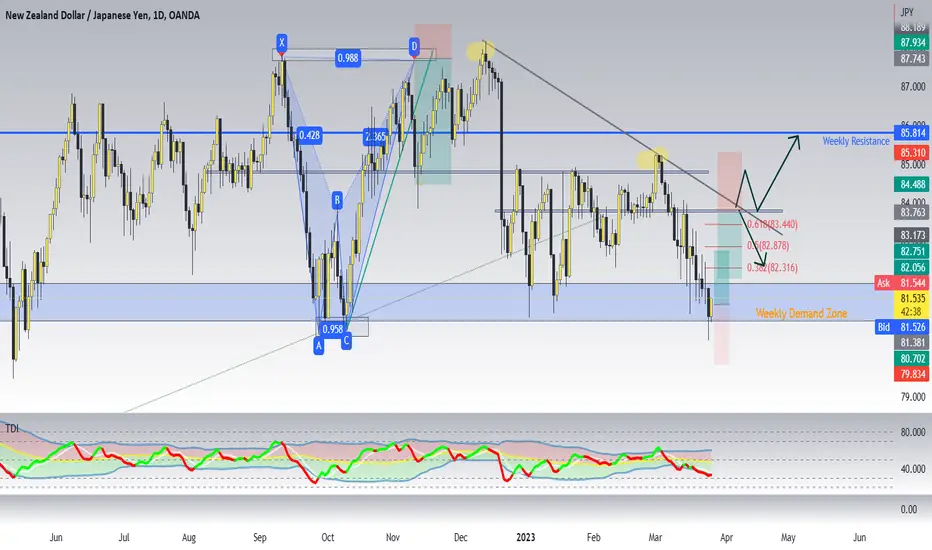Click the 87.000 price scale value
This screenshot has width=932, height=550.
coord(912,87)
